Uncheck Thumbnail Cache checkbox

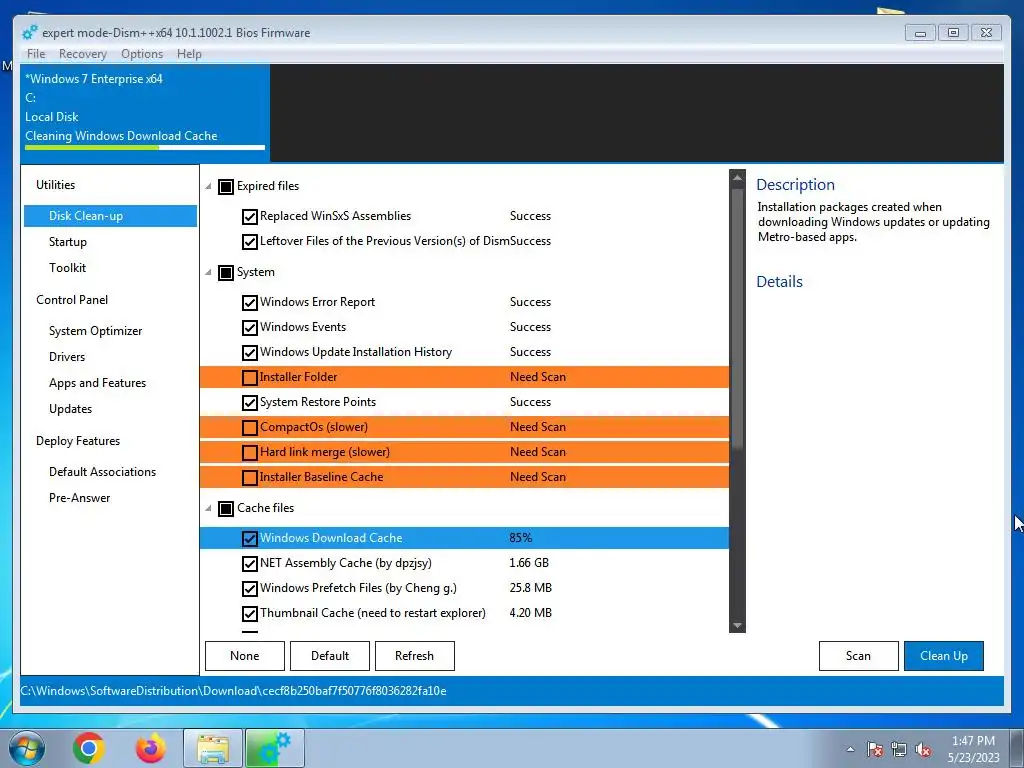click(x=249, y=614)
